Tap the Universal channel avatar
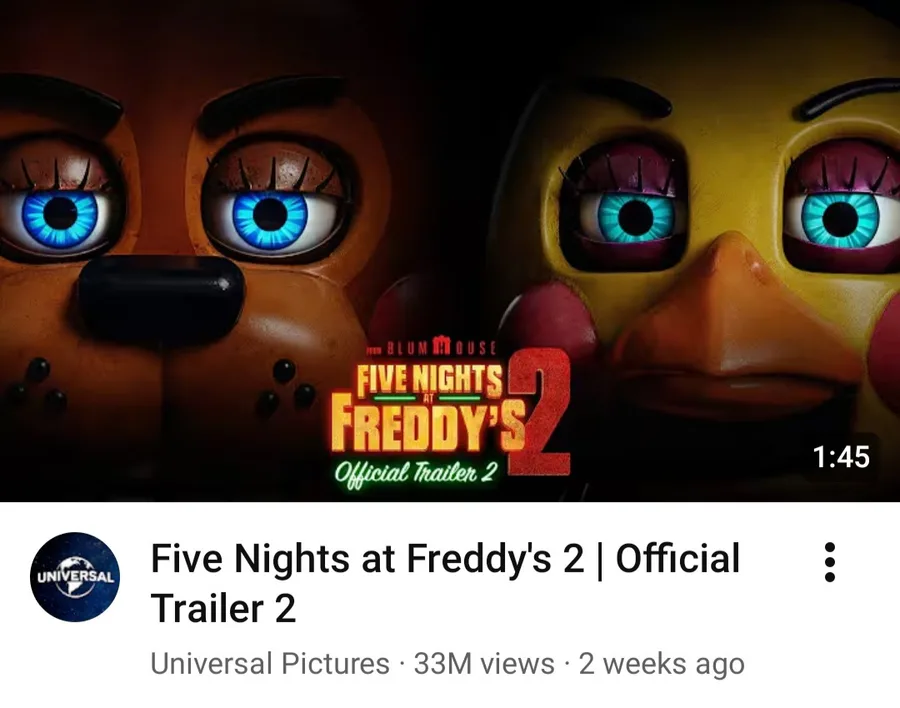Viewport: 900px width, 708px height. [x=75, y=578]
